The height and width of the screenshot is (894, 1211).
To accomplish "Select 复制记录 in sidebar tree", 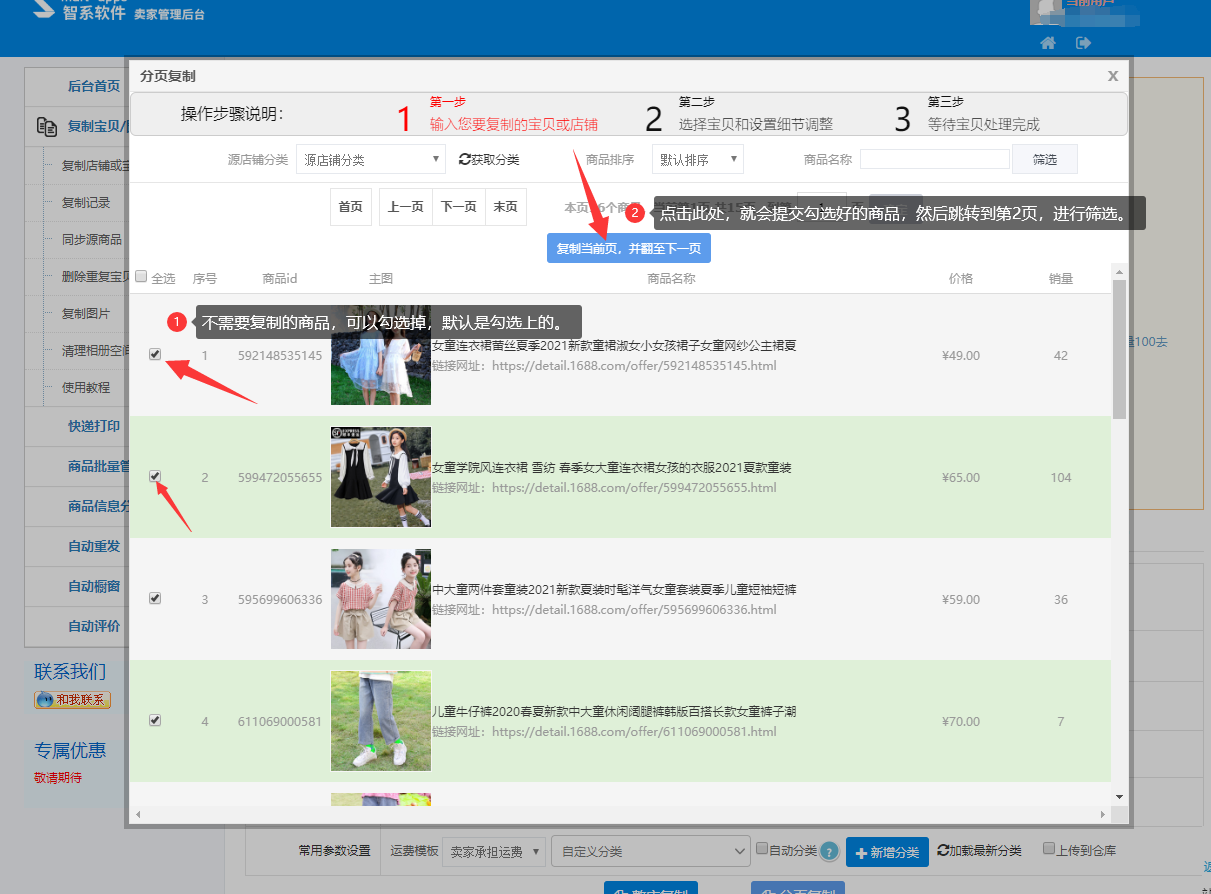I will (86, 202).
